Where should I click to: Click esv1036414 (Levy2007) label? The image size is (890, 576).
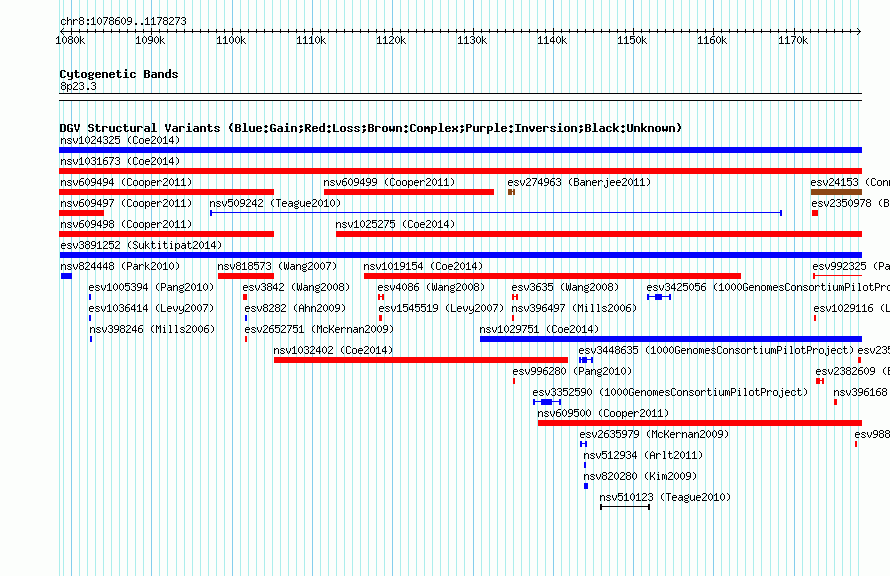point(152,308)
